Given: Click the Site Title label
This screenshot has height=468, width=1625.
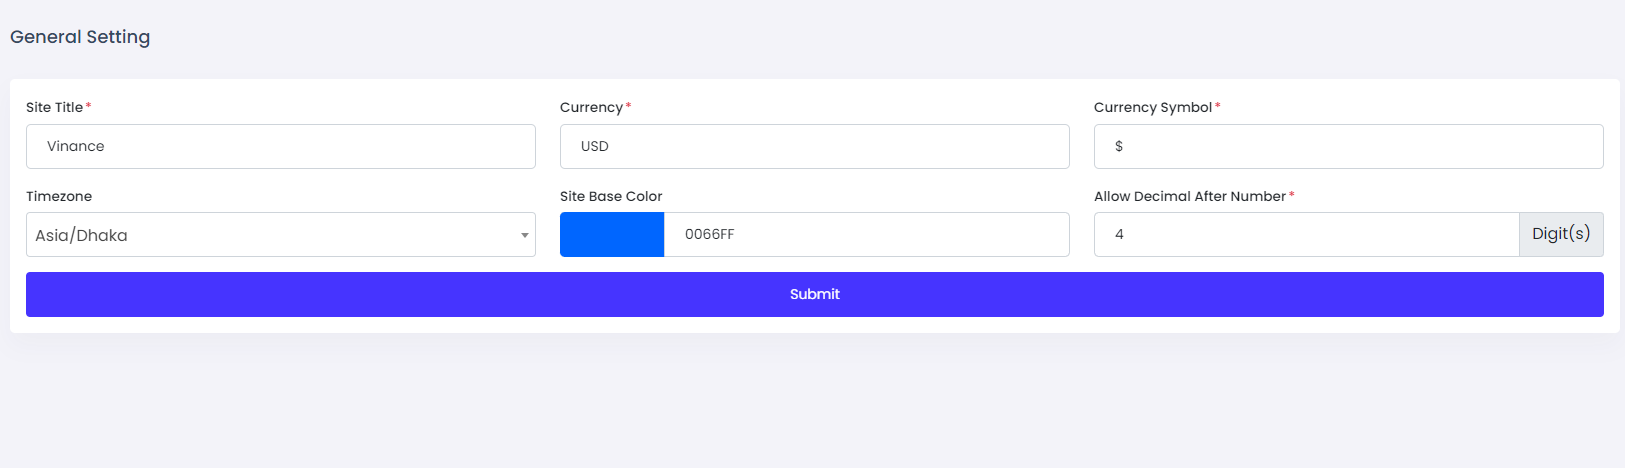Looking at the screenshot, I should click(x=55, y=107).
